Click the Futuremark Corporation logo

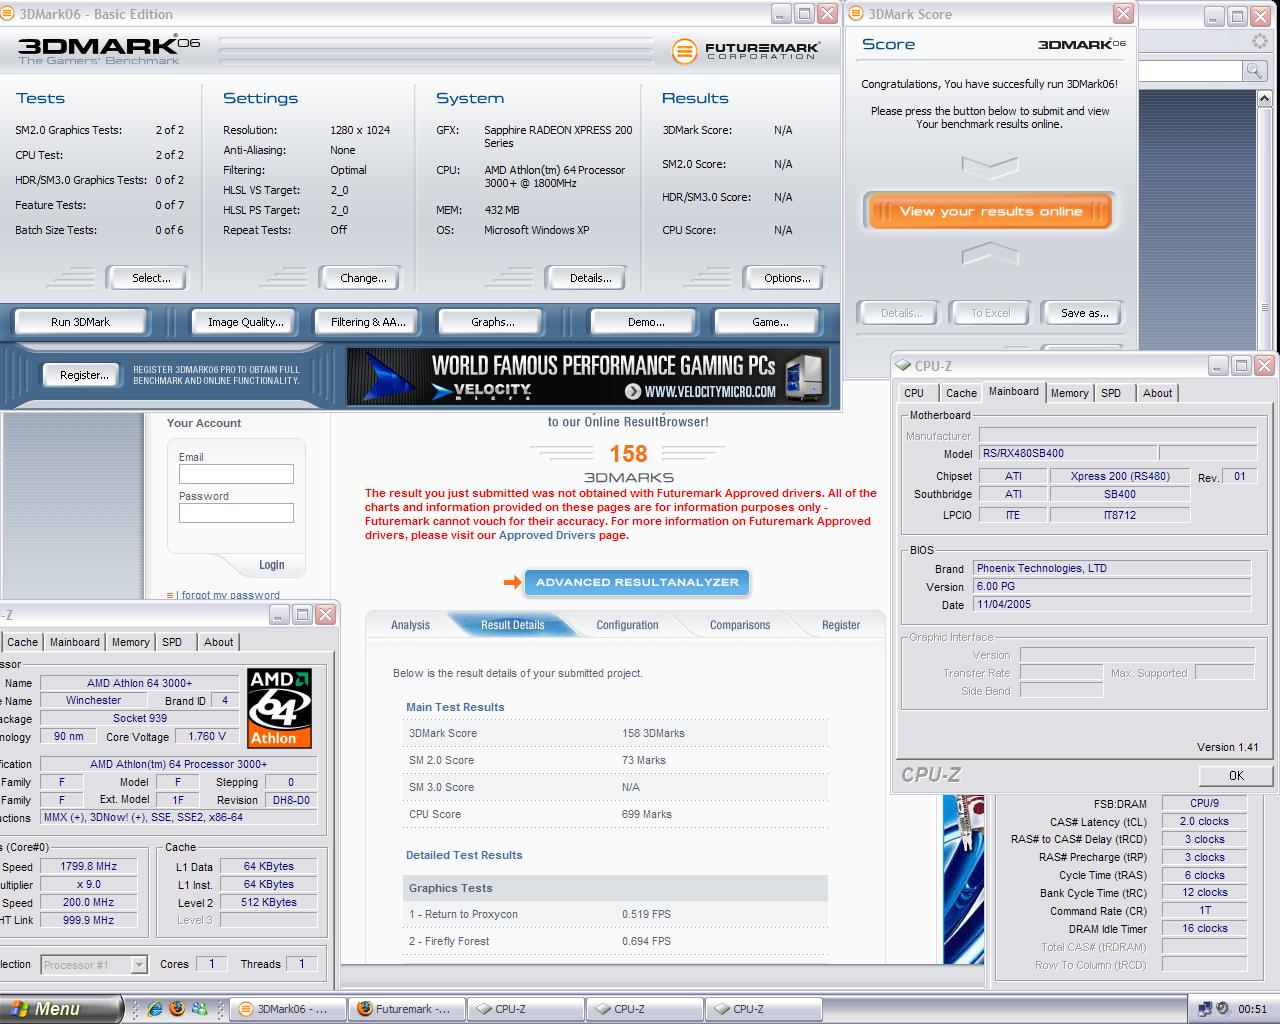tap(745, 50)
